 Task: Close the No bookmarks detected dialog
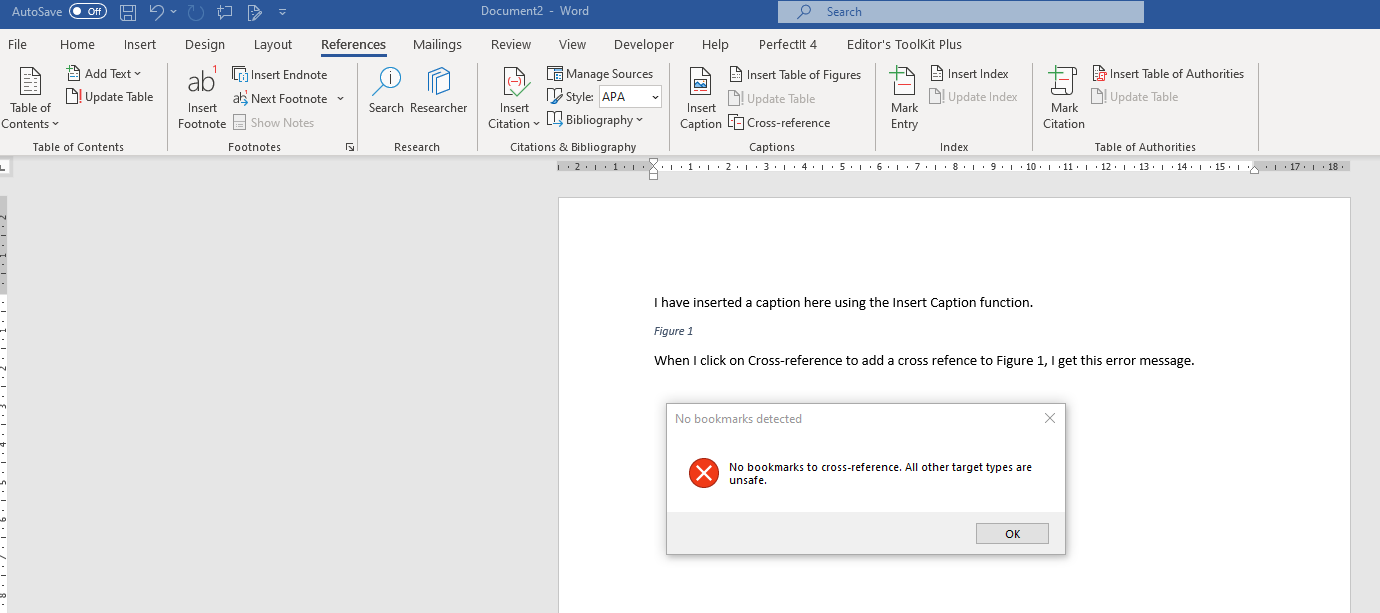[1049, 418]
